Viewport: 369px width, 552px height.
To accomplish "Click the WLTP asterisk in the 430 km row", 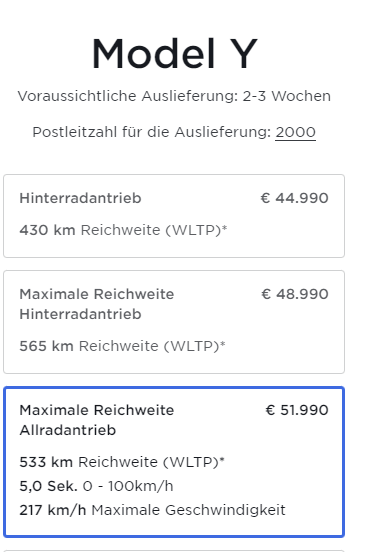I will click(x=225, y=228).
